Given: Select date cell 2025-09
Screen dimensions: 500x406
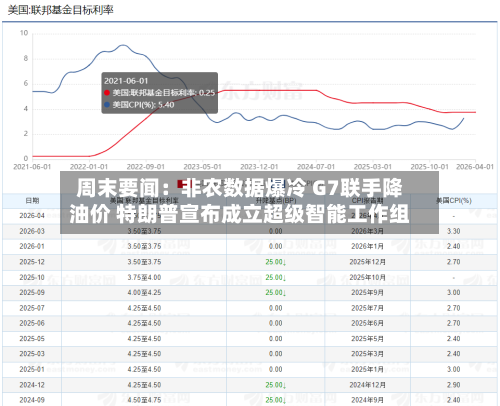Looking at the screenshot, I should point(32,293).
